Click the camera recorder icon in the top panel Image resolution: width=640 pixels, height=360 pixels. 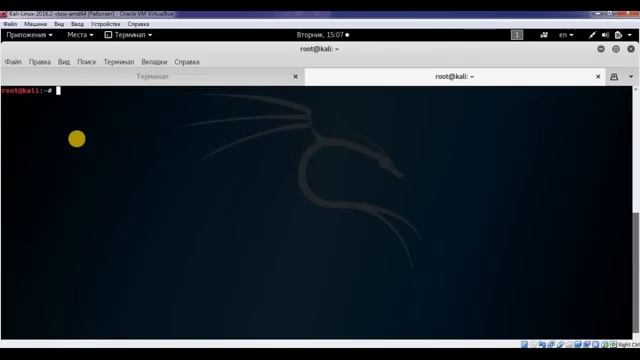click(544, 35)
